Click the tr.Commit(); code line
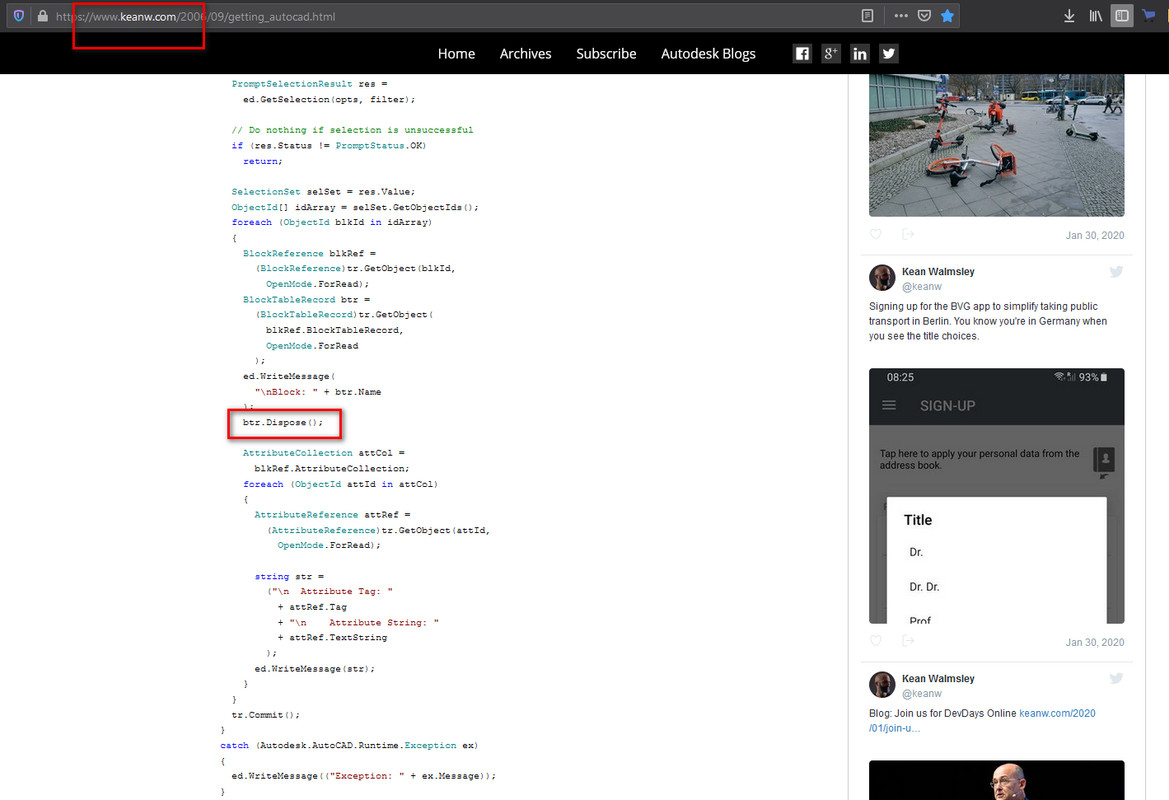The width and height of the screenshot is (1169, 800). point(265,714)
